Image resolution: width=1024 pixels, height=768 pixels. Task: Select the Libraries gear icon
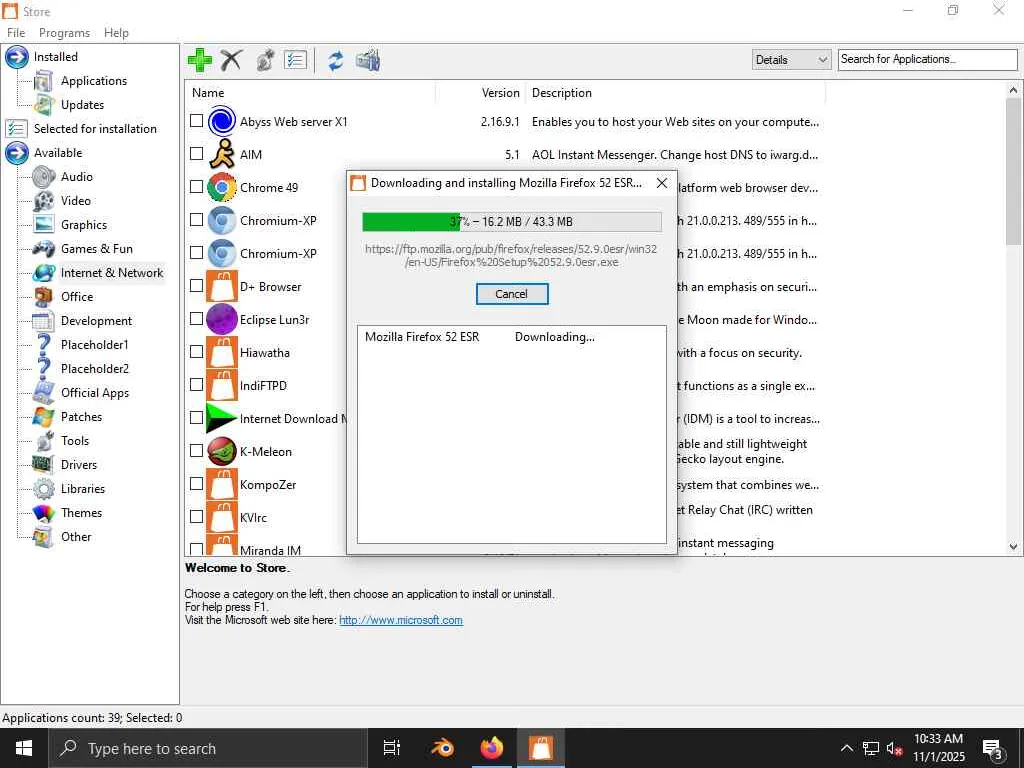pos(44,488)
